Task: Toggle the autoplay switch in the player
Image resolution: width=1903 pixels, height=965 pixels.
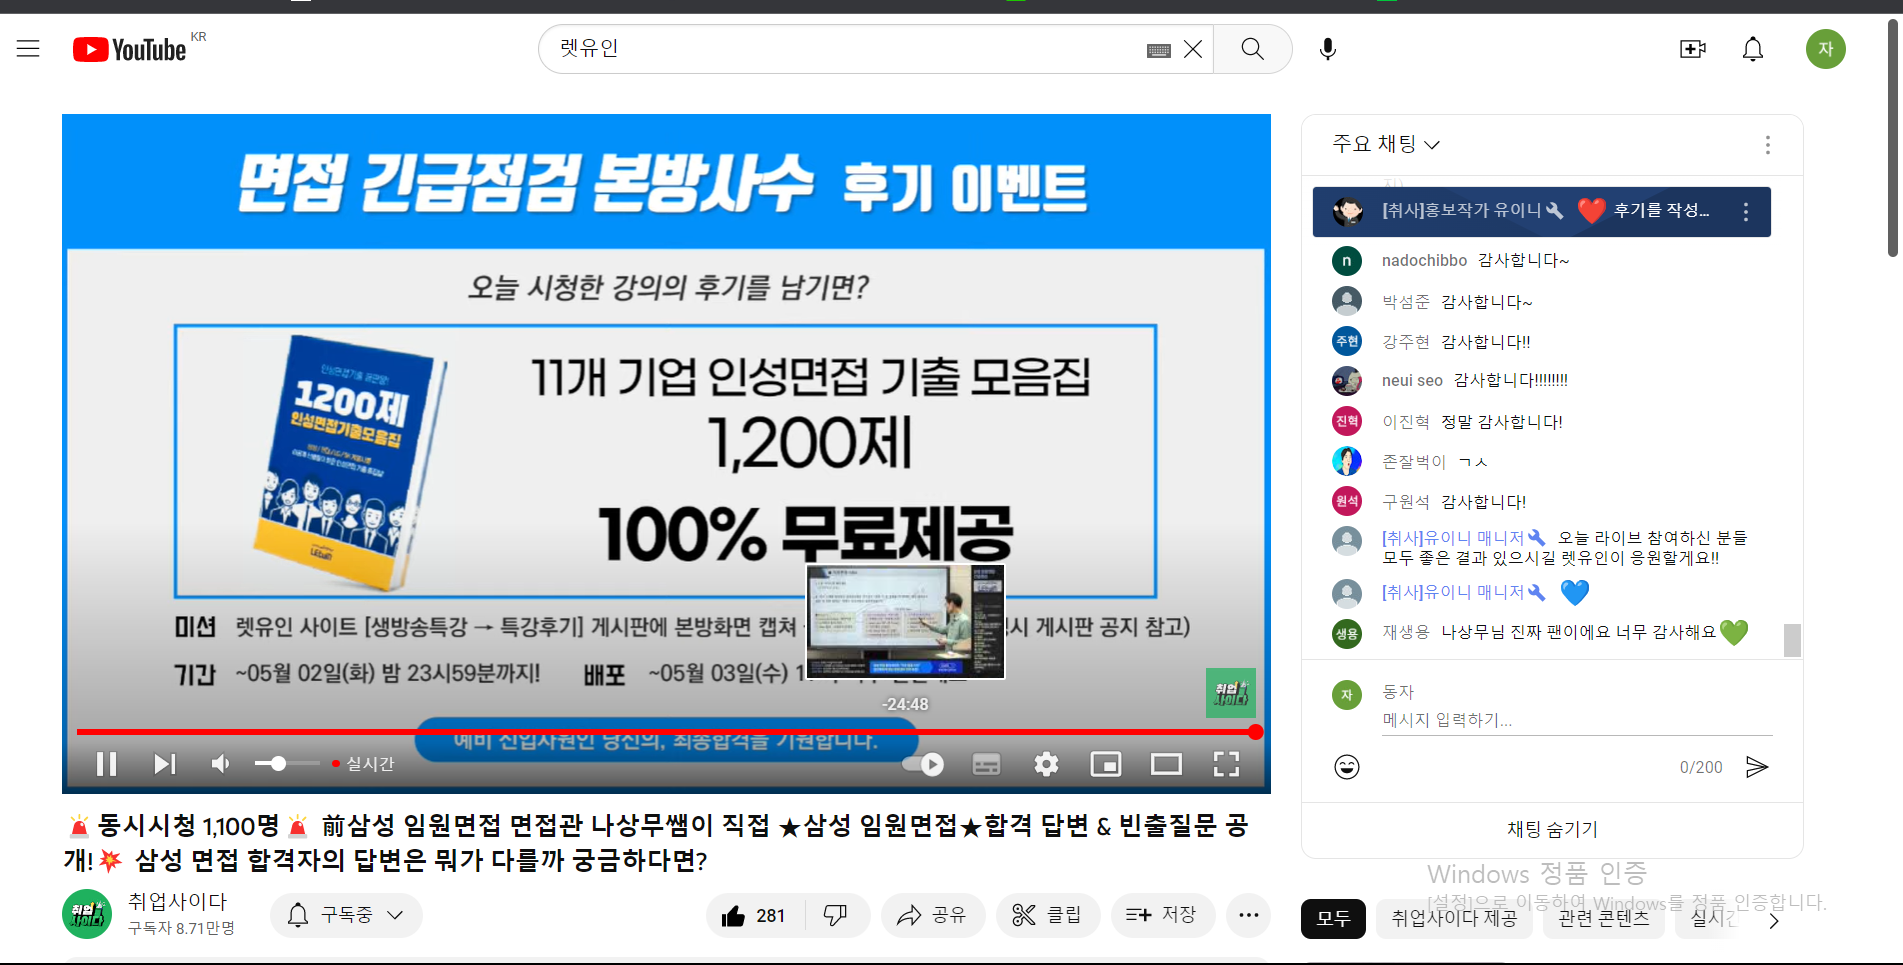Action: click(922, 765)
